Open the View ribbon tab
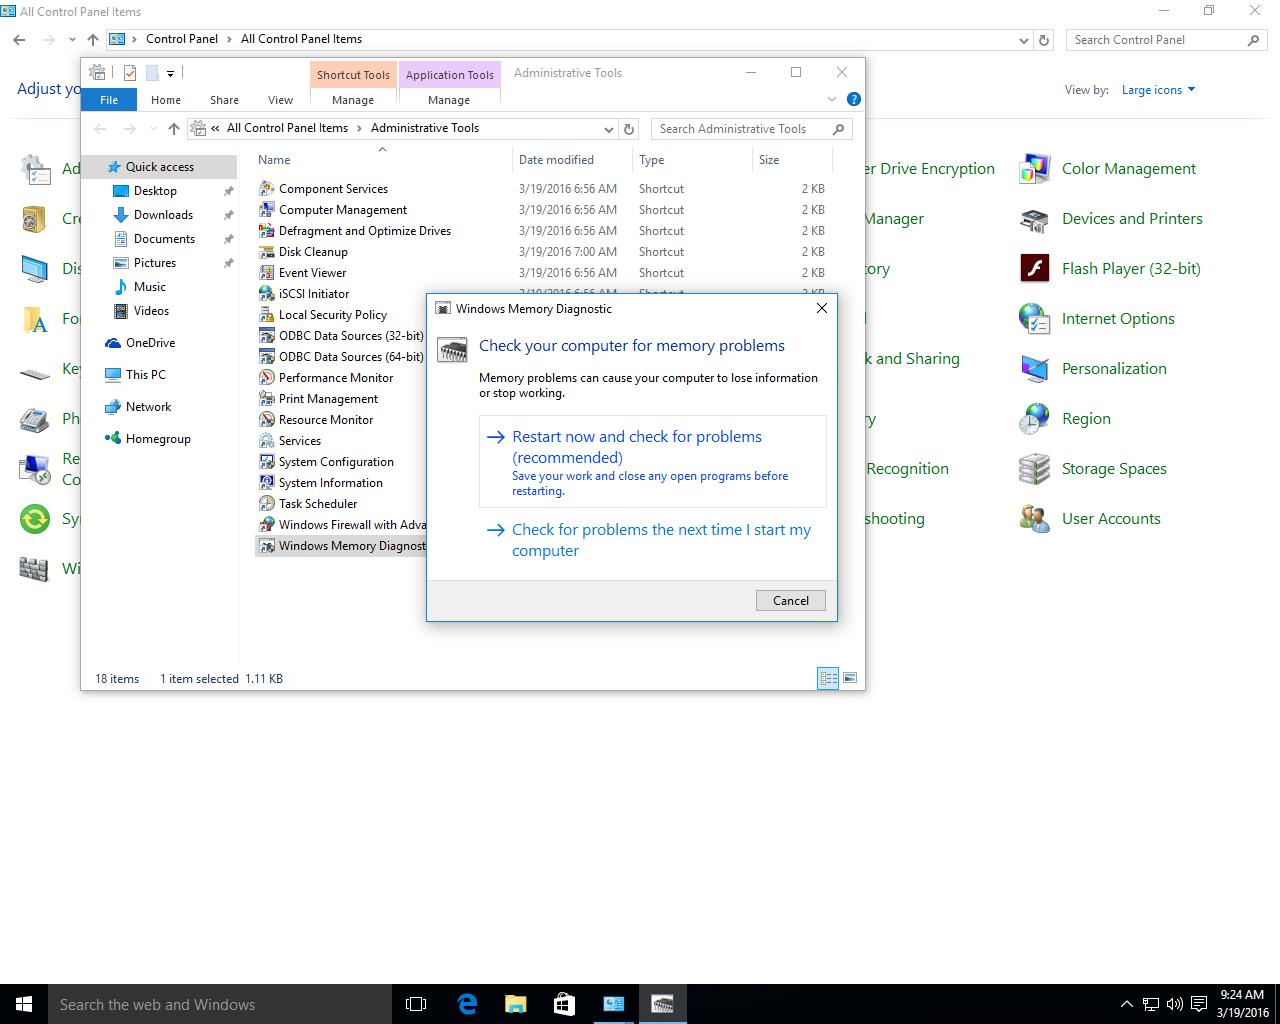The width and height of the screenshot is (1280, 1024). pyautogui.click(x=280, y=99)
